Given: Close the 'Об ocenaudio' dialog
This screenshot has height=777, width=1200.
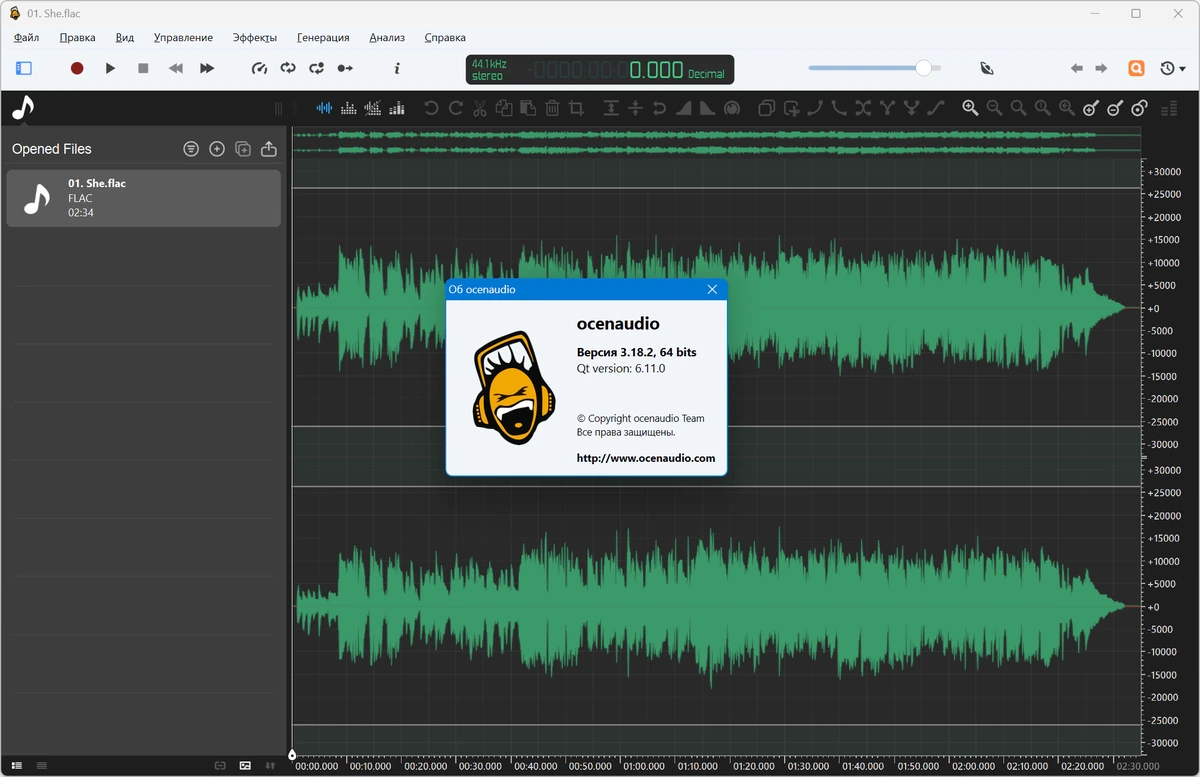Looking at the screenshot, I should point(712,289).
